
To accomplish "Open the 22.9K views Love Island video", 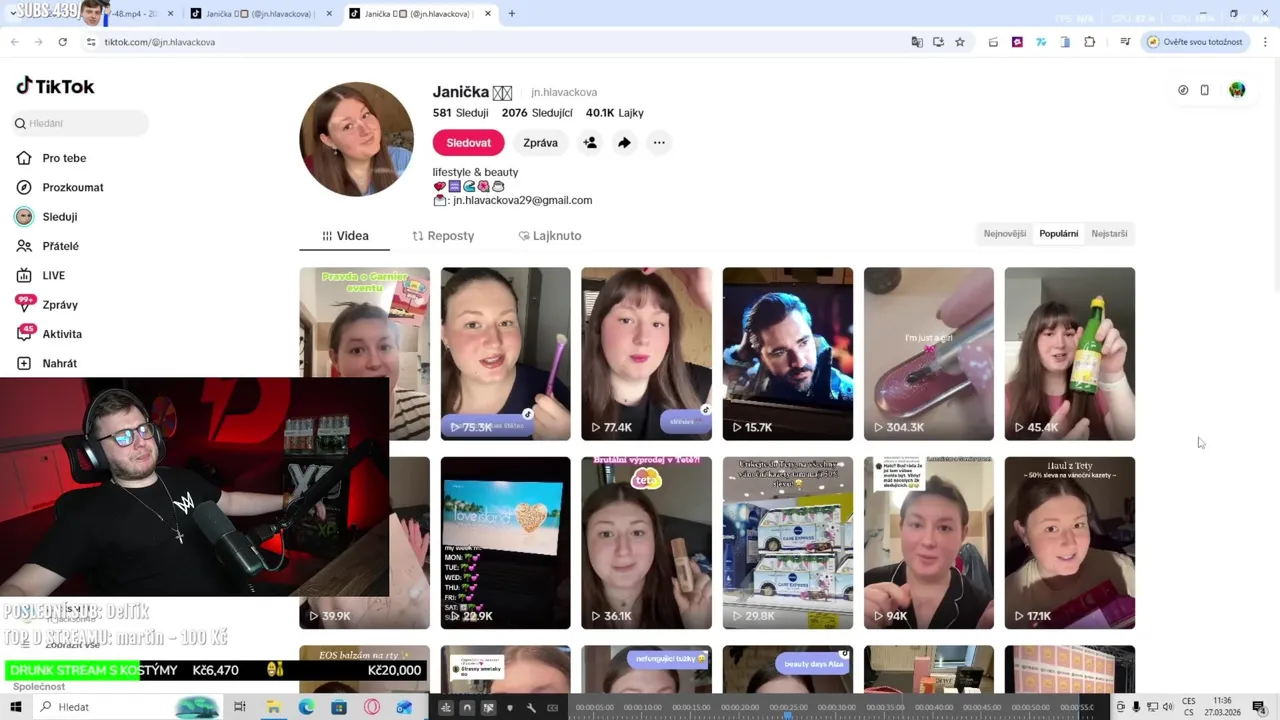I will 505,543.
